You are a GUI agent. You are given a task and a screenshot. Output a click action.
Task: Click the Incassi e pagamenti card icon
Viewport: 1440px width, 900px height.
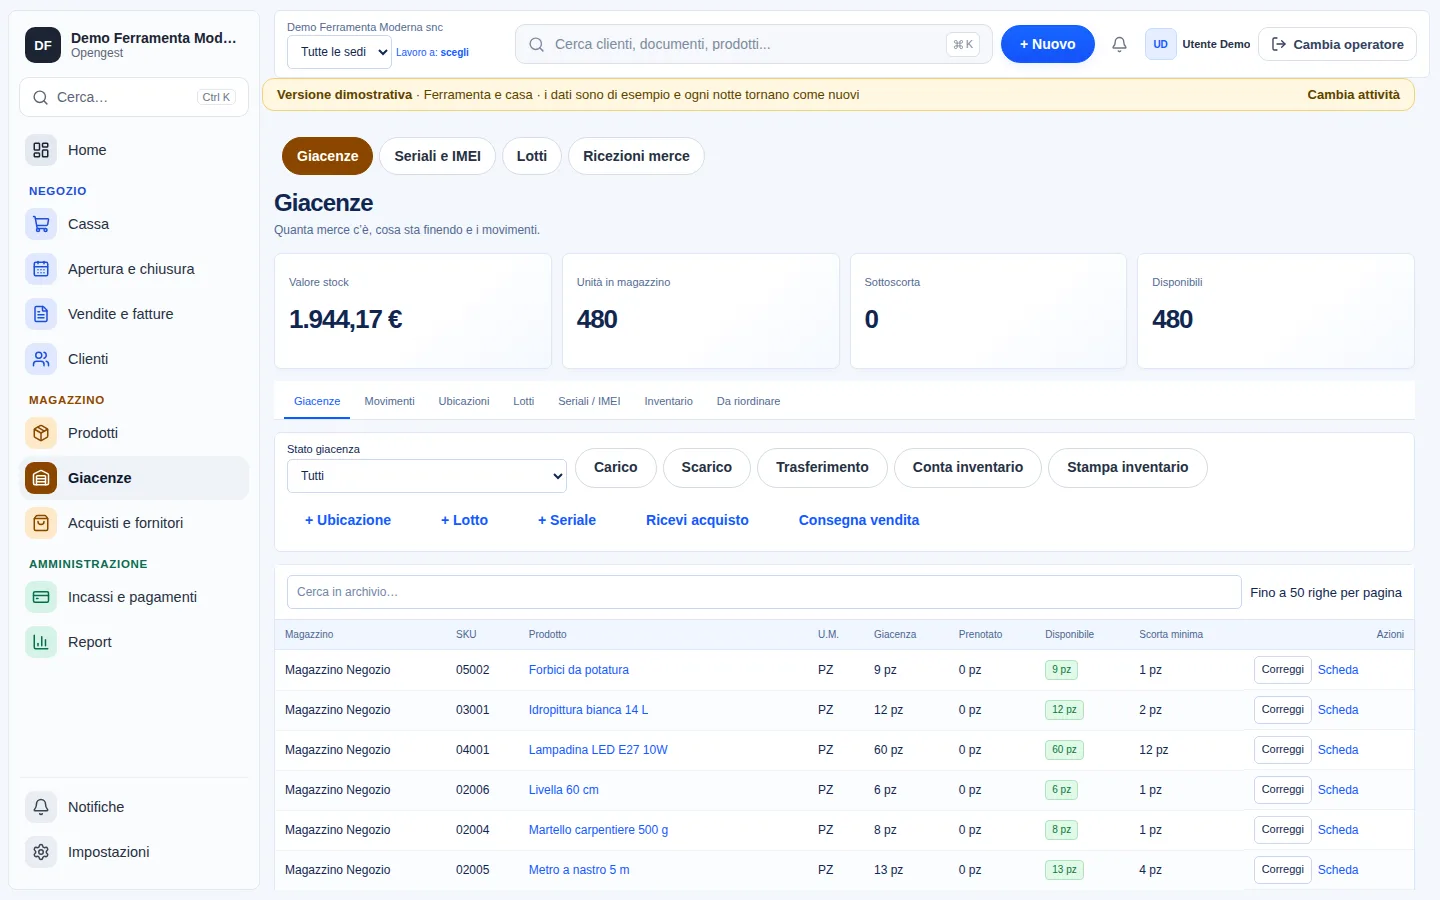click(x=41, y=597)
